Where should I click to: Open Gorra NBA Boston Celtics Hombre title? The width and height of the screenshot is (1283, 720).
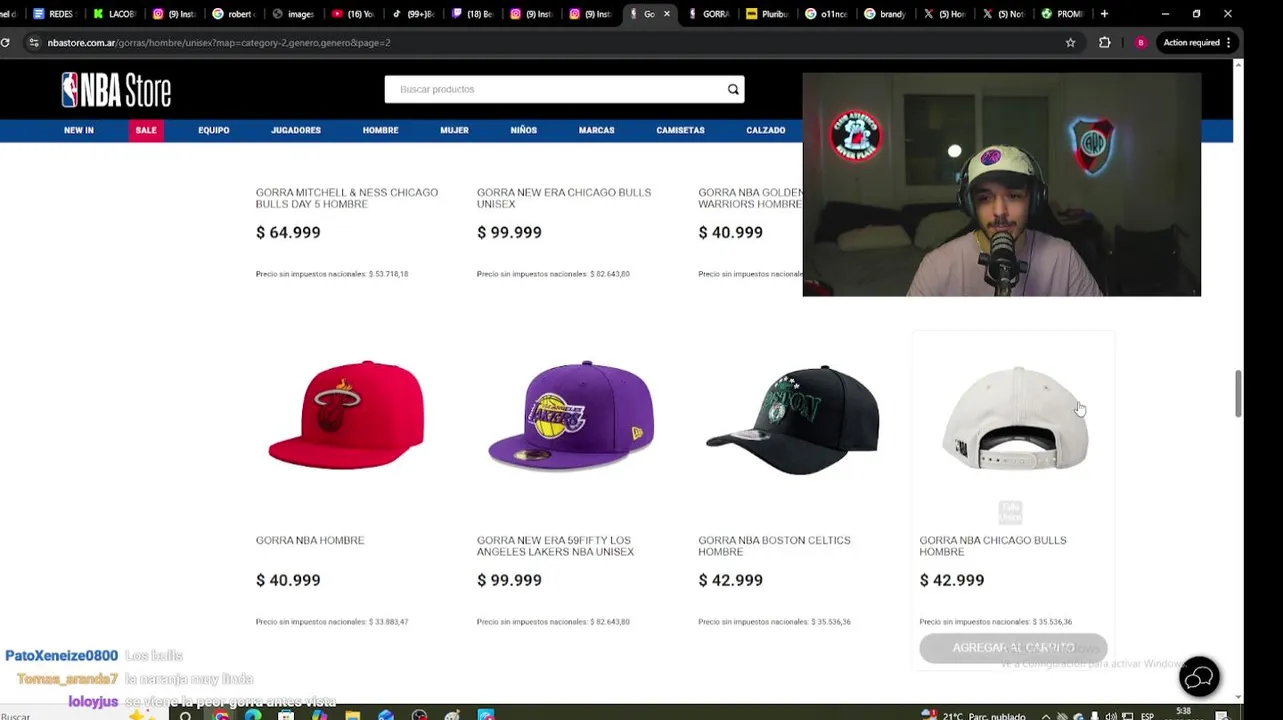coord(774,546)
